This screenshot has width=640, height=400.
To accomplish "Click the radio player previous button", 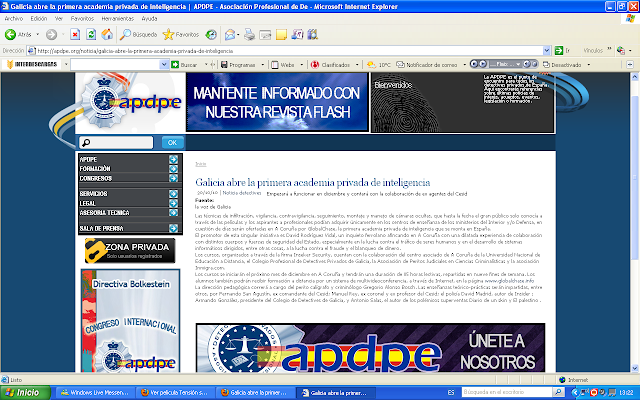I will click(x=473, y=64).
